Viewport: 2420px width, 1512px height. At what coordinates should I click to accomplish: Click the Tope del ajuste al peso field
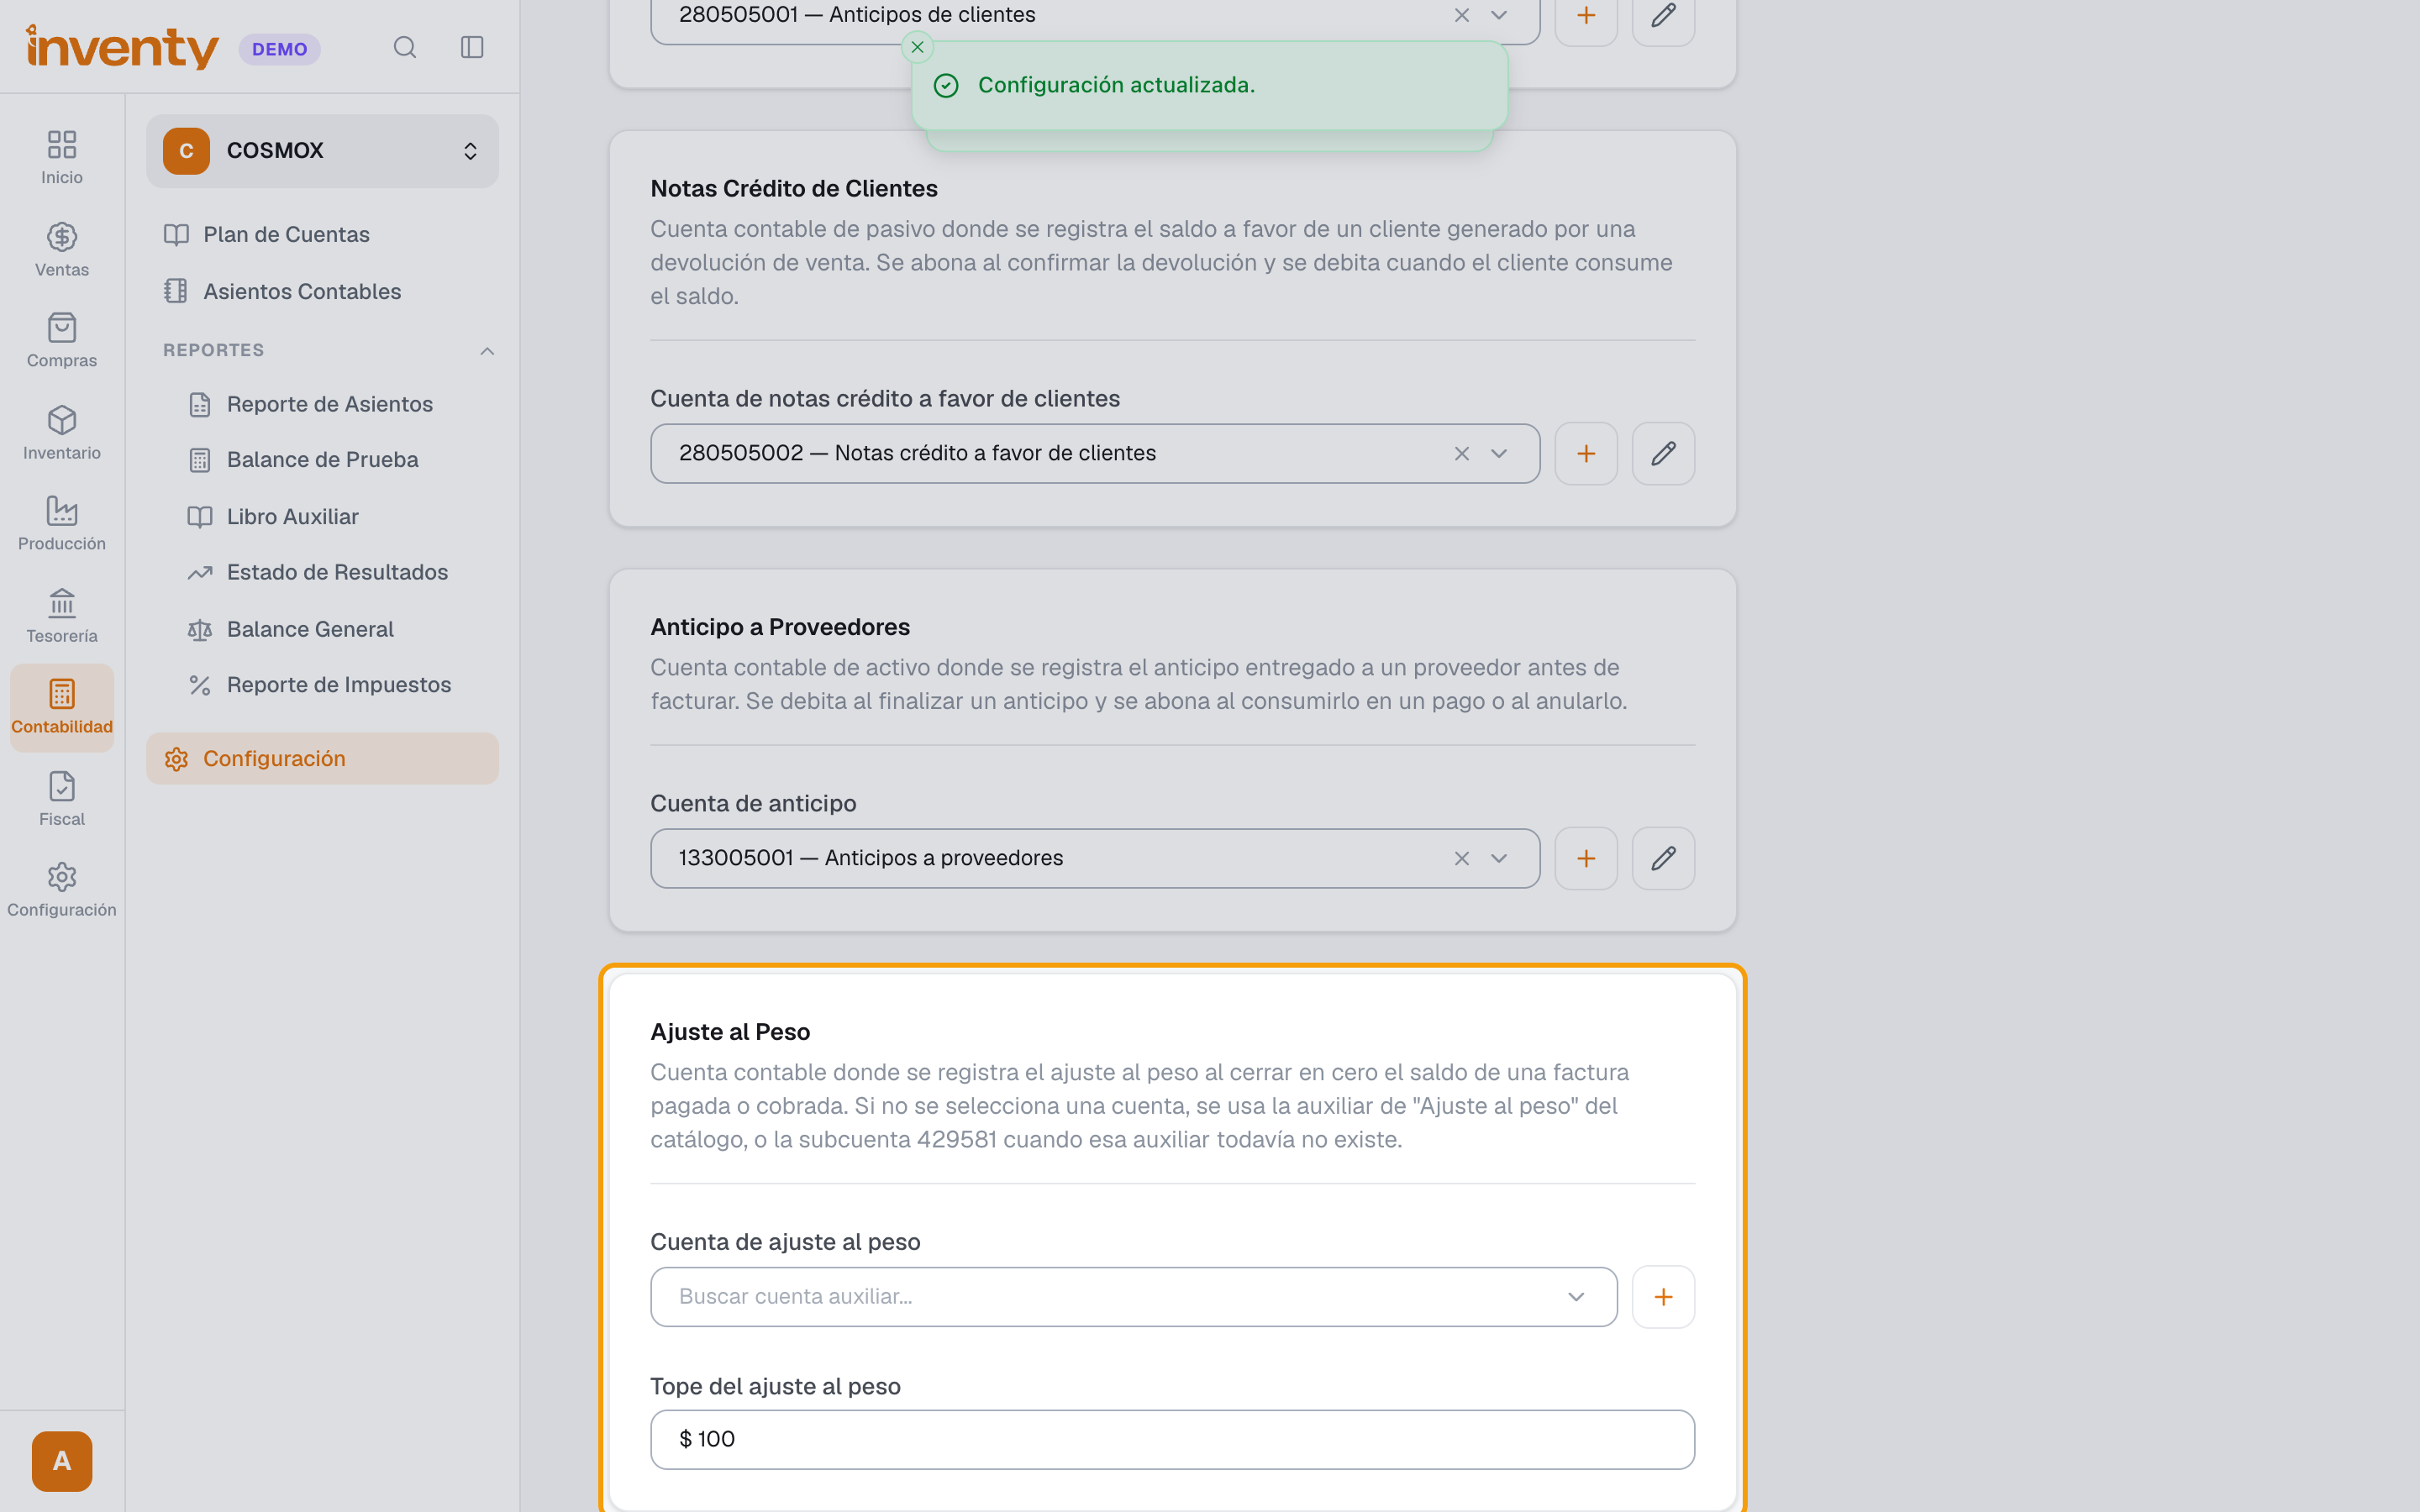pyautogui.click(x=1172, y=1440)
